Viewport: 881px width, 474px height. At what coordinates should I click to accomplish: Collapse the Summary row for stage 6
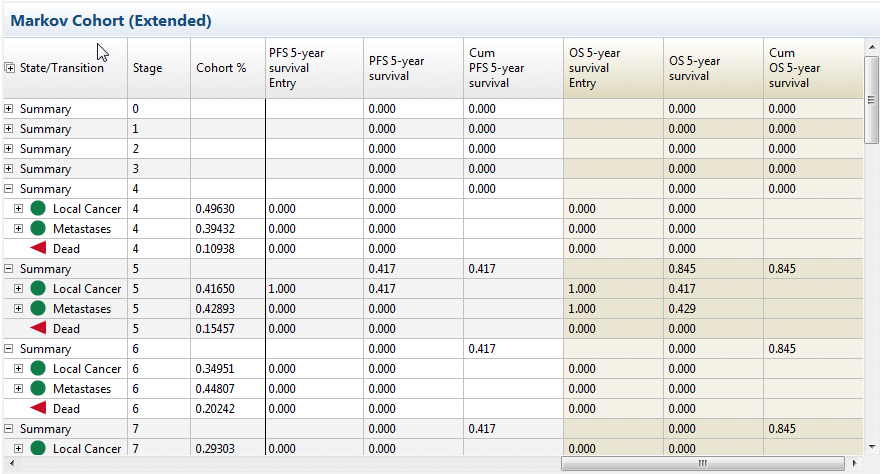[9, 349]
